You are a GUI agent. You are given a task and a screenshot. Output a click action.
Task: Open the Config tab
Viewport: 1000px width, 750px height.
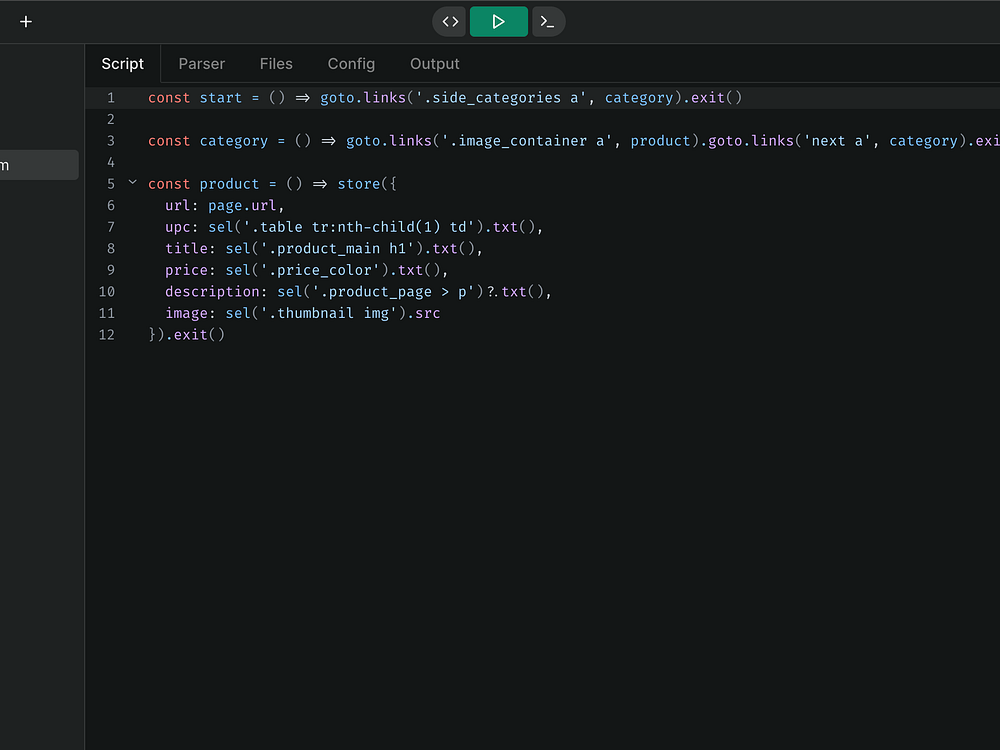click(x=351, y=64)
